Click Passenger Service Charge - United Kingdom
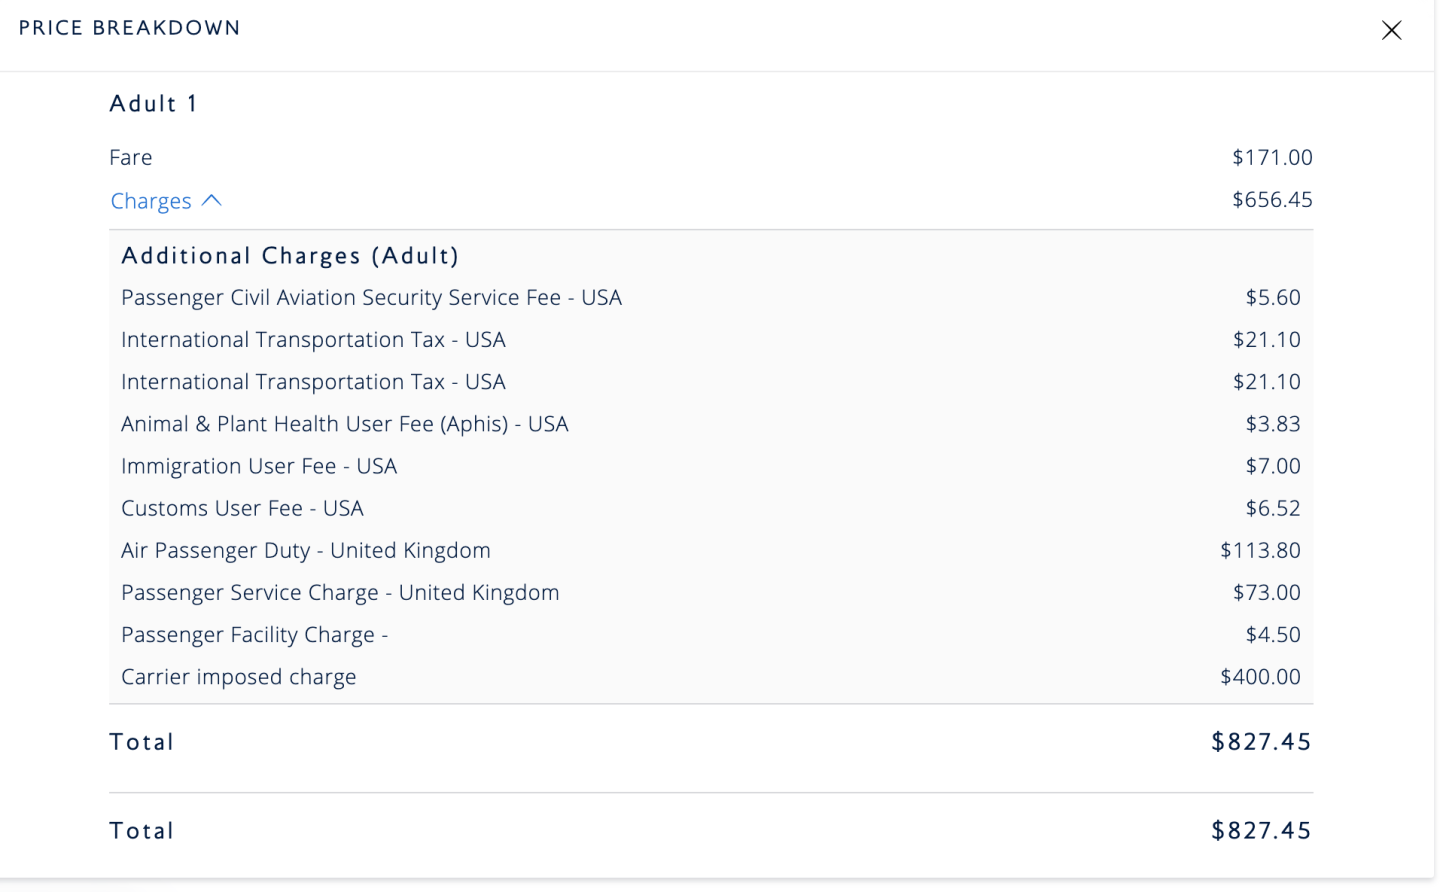Image resolution: width=1440 pixels, height=892 pixels. point(340,592)
